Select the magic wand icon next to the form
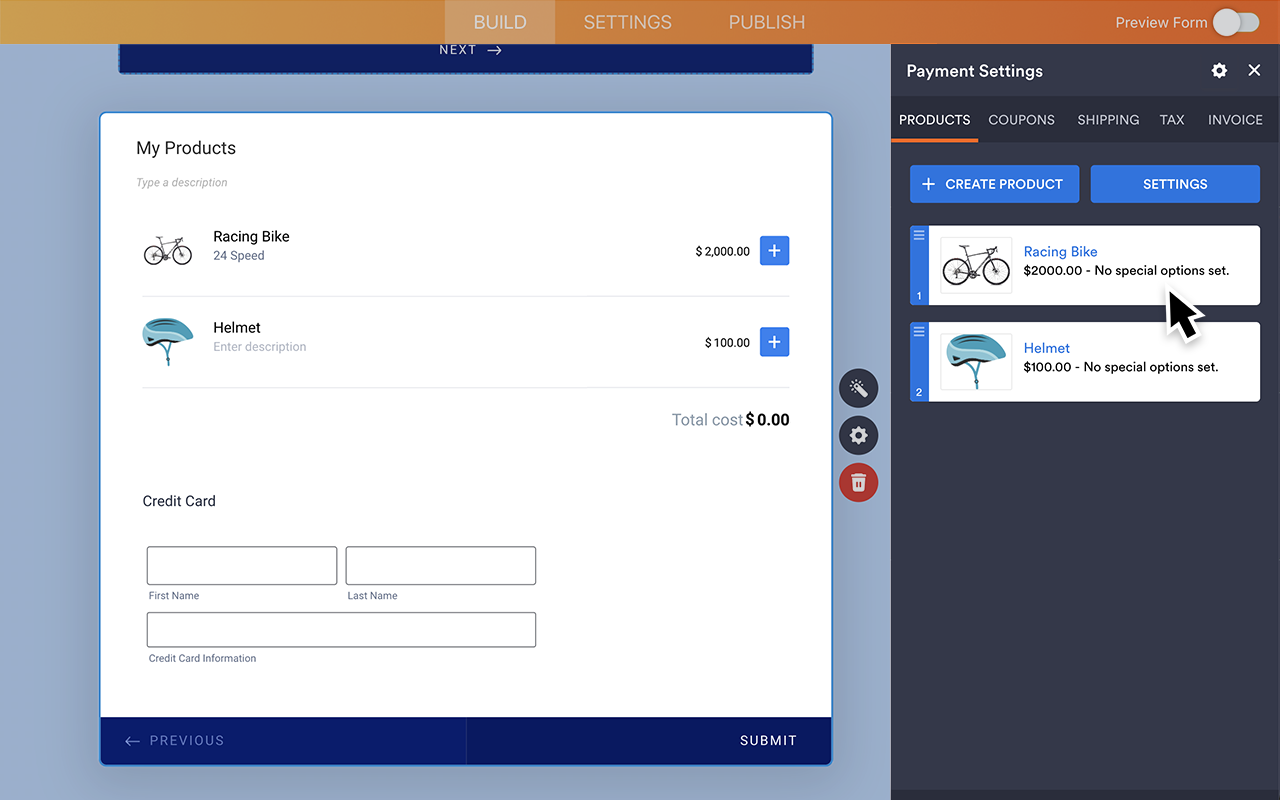1280x800 pixels. (x=858, y=388)
